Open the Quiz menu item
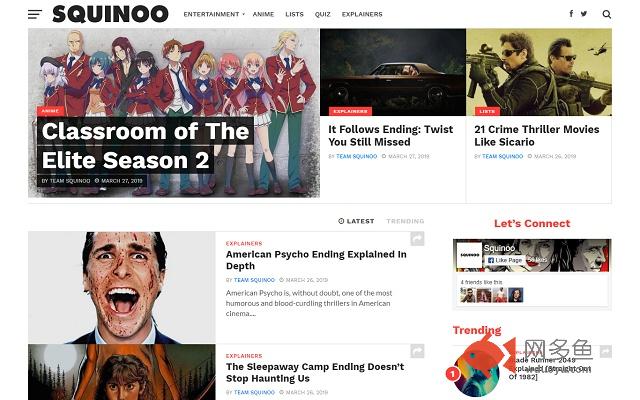The height and width of the screenshot is (400, 640). point(322,14)
